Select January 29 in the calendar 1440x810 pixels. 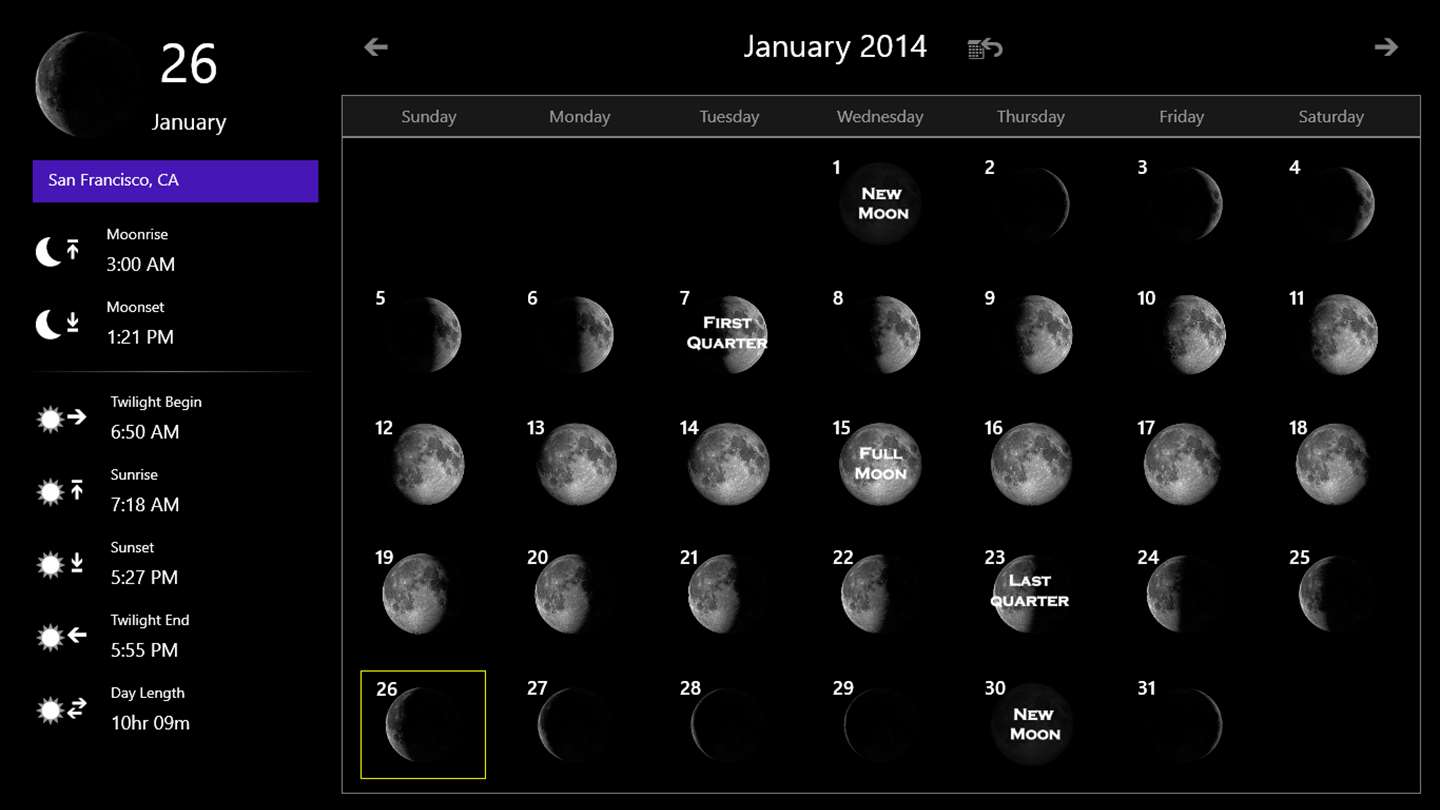[880, 724]
